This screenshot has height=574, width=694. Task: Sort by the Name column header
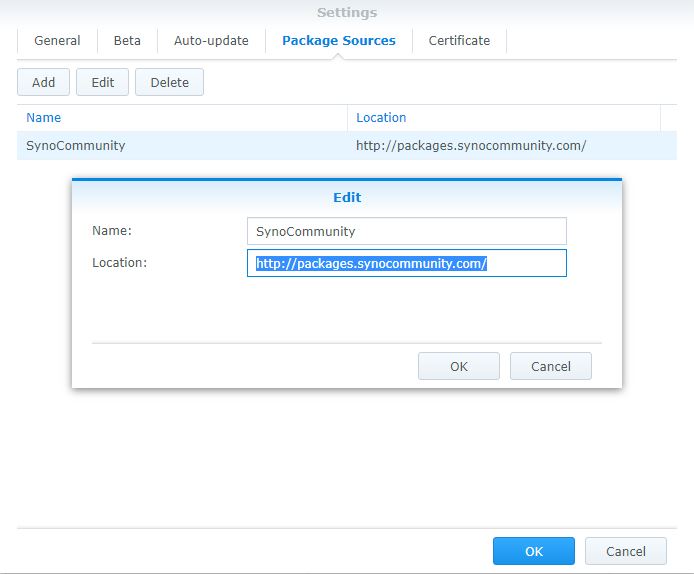coord(182,118)
